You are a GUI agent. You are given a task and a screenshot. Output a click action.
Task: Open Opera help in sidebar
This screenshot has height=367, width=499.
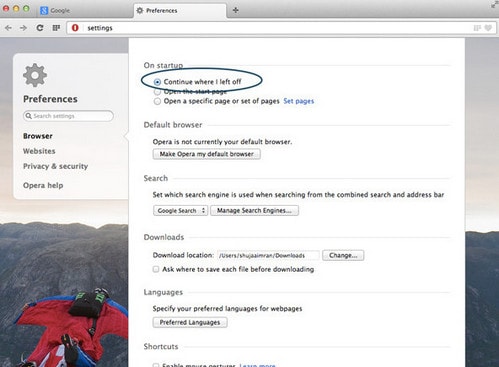click(43, 185)
